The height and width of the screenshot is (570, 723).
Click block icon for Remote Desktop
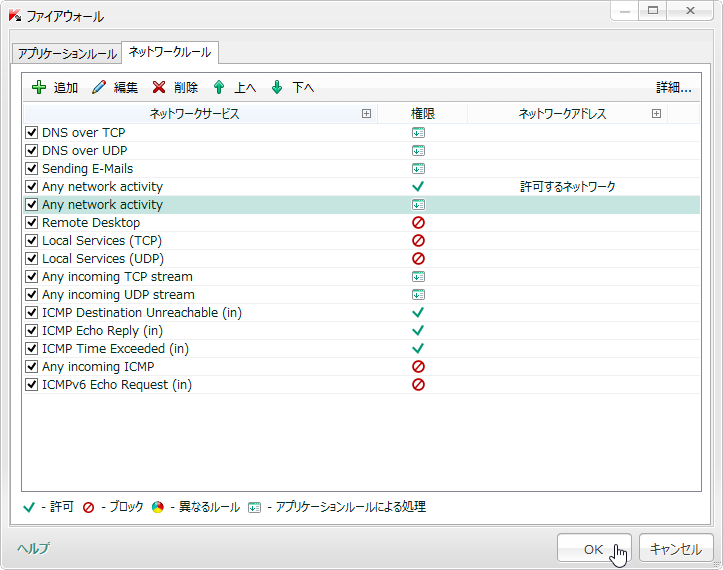tap(418, 223)
